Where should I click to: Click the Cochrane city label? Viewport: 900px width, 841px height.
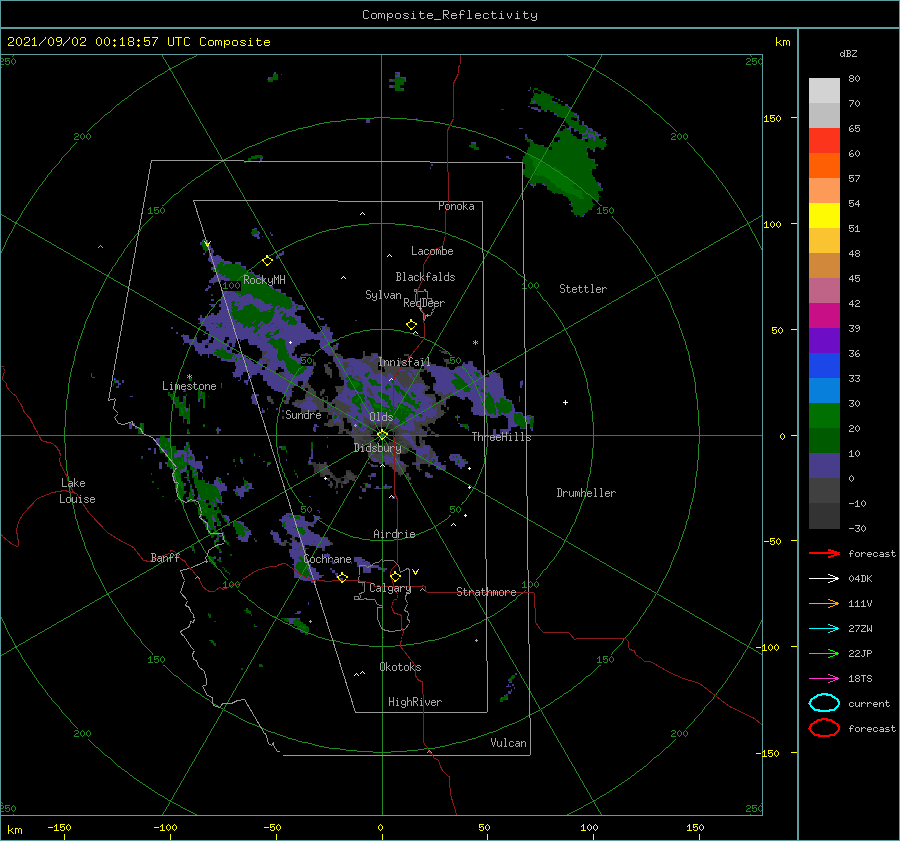327,559
